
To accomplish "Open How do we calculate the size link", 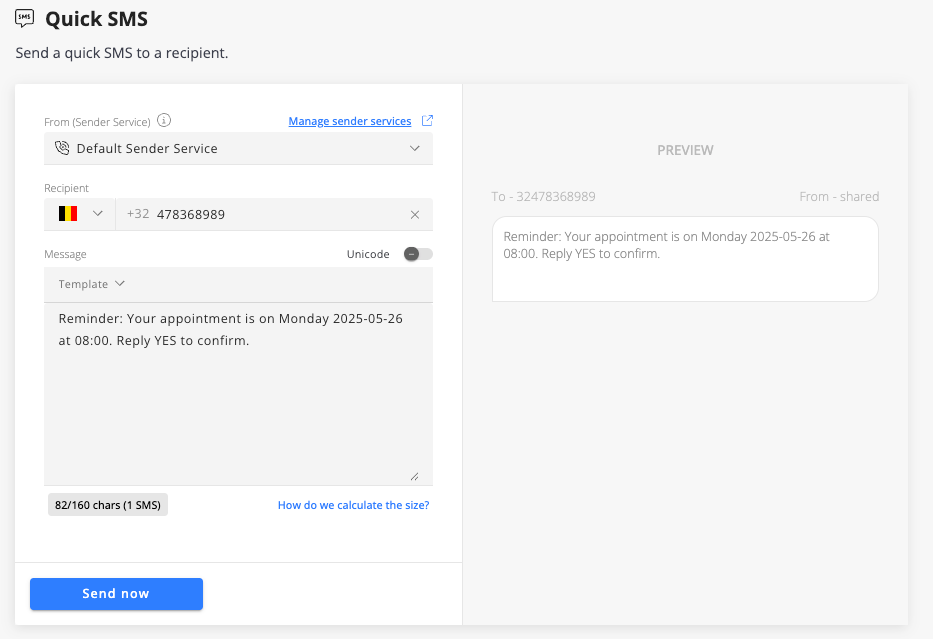I will coord(353,505).
